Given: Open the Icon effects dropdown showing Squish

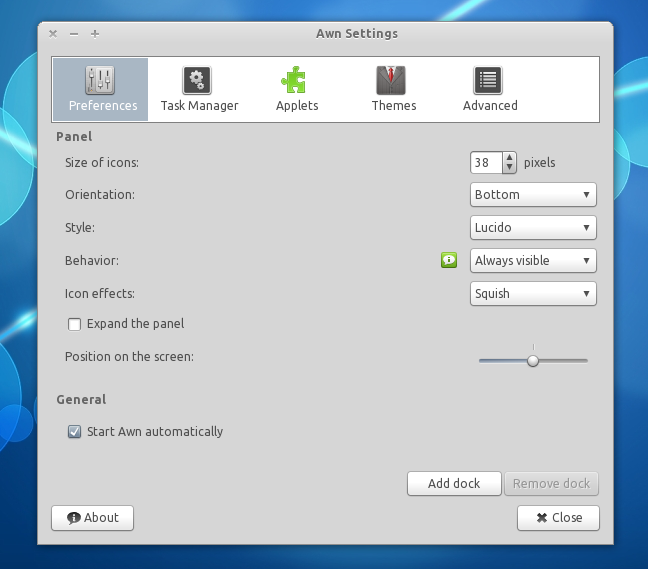Looking at the screenshot, I should coord(533,294).
